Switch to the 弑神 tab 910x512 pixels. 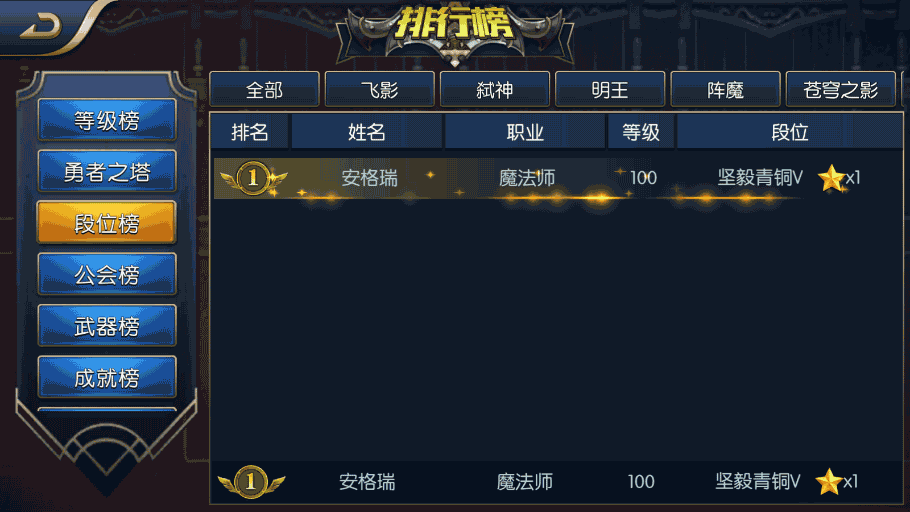pyautogui.click(x=494, y=89)
